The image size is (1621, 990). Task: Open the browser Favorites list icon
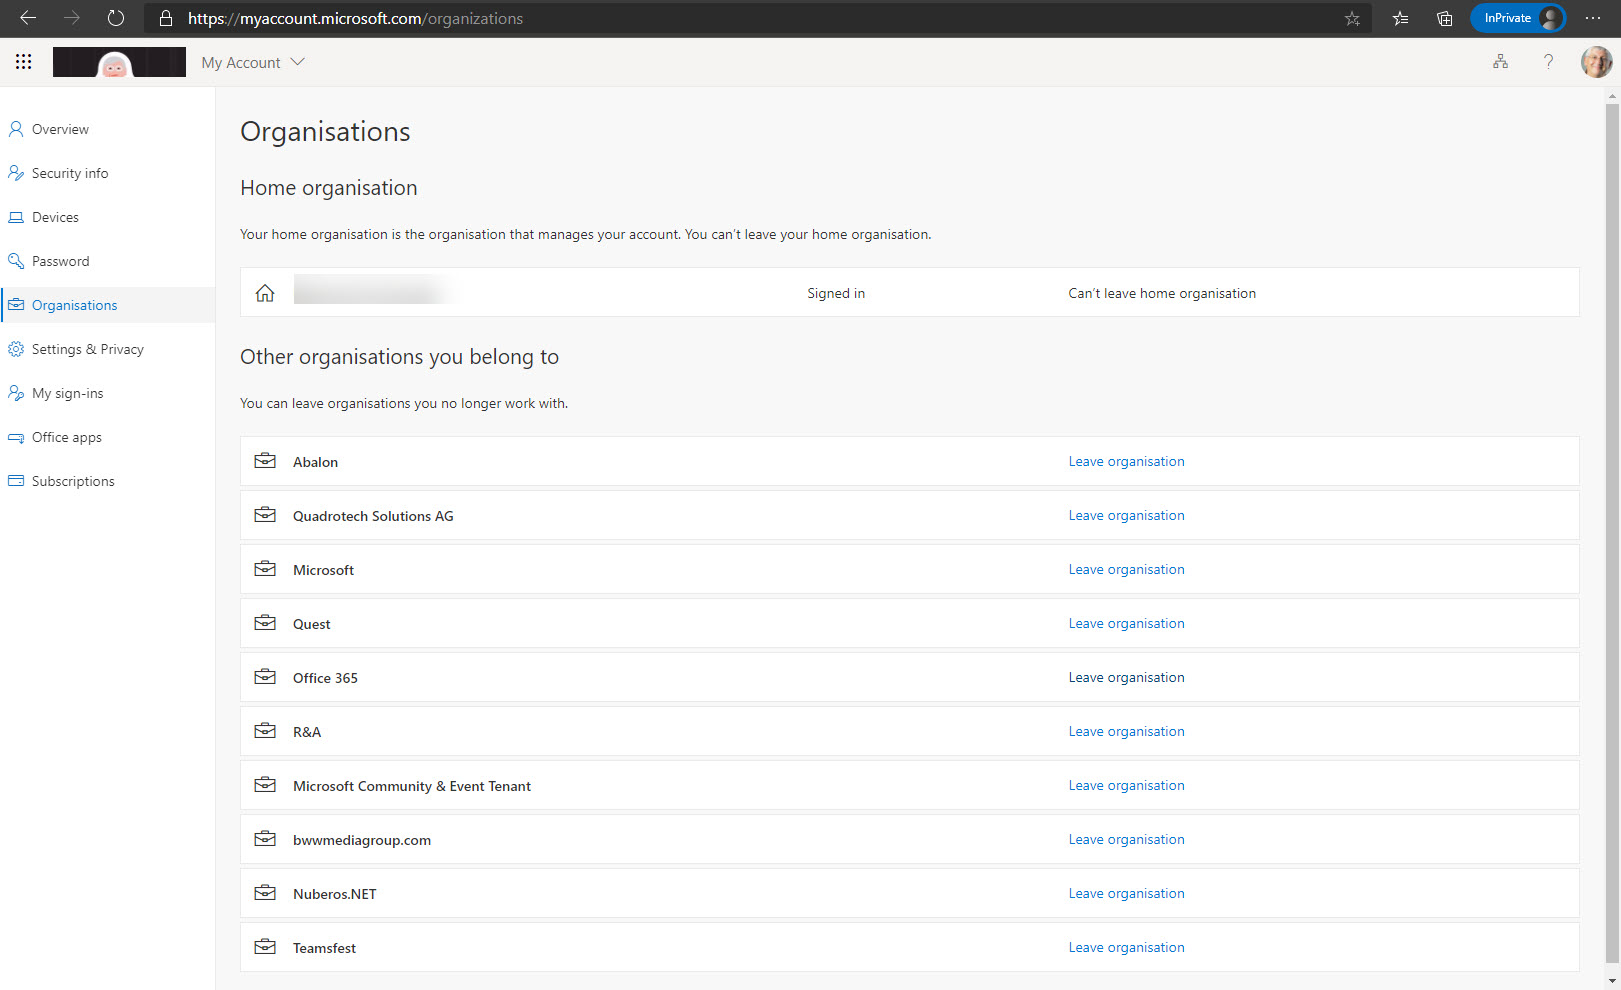[1400, 18]
